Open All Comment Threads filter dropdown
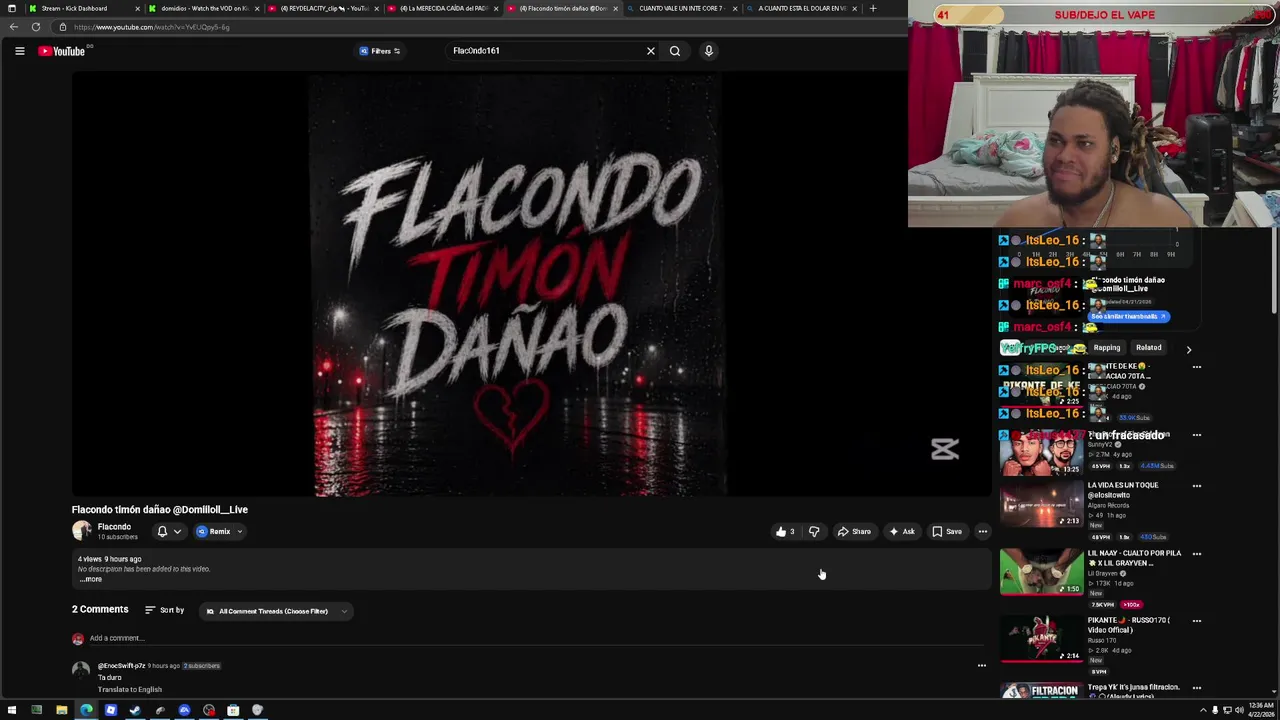 (277, 611)
